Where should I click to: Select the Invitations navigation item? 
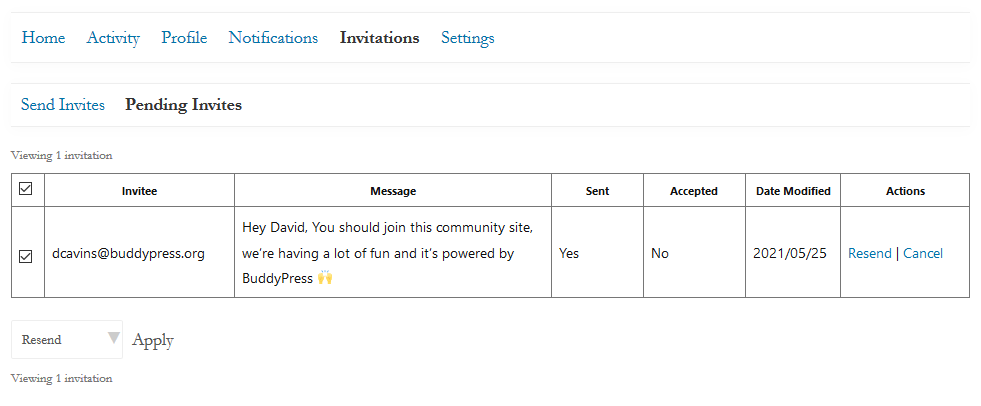[379, 38]
